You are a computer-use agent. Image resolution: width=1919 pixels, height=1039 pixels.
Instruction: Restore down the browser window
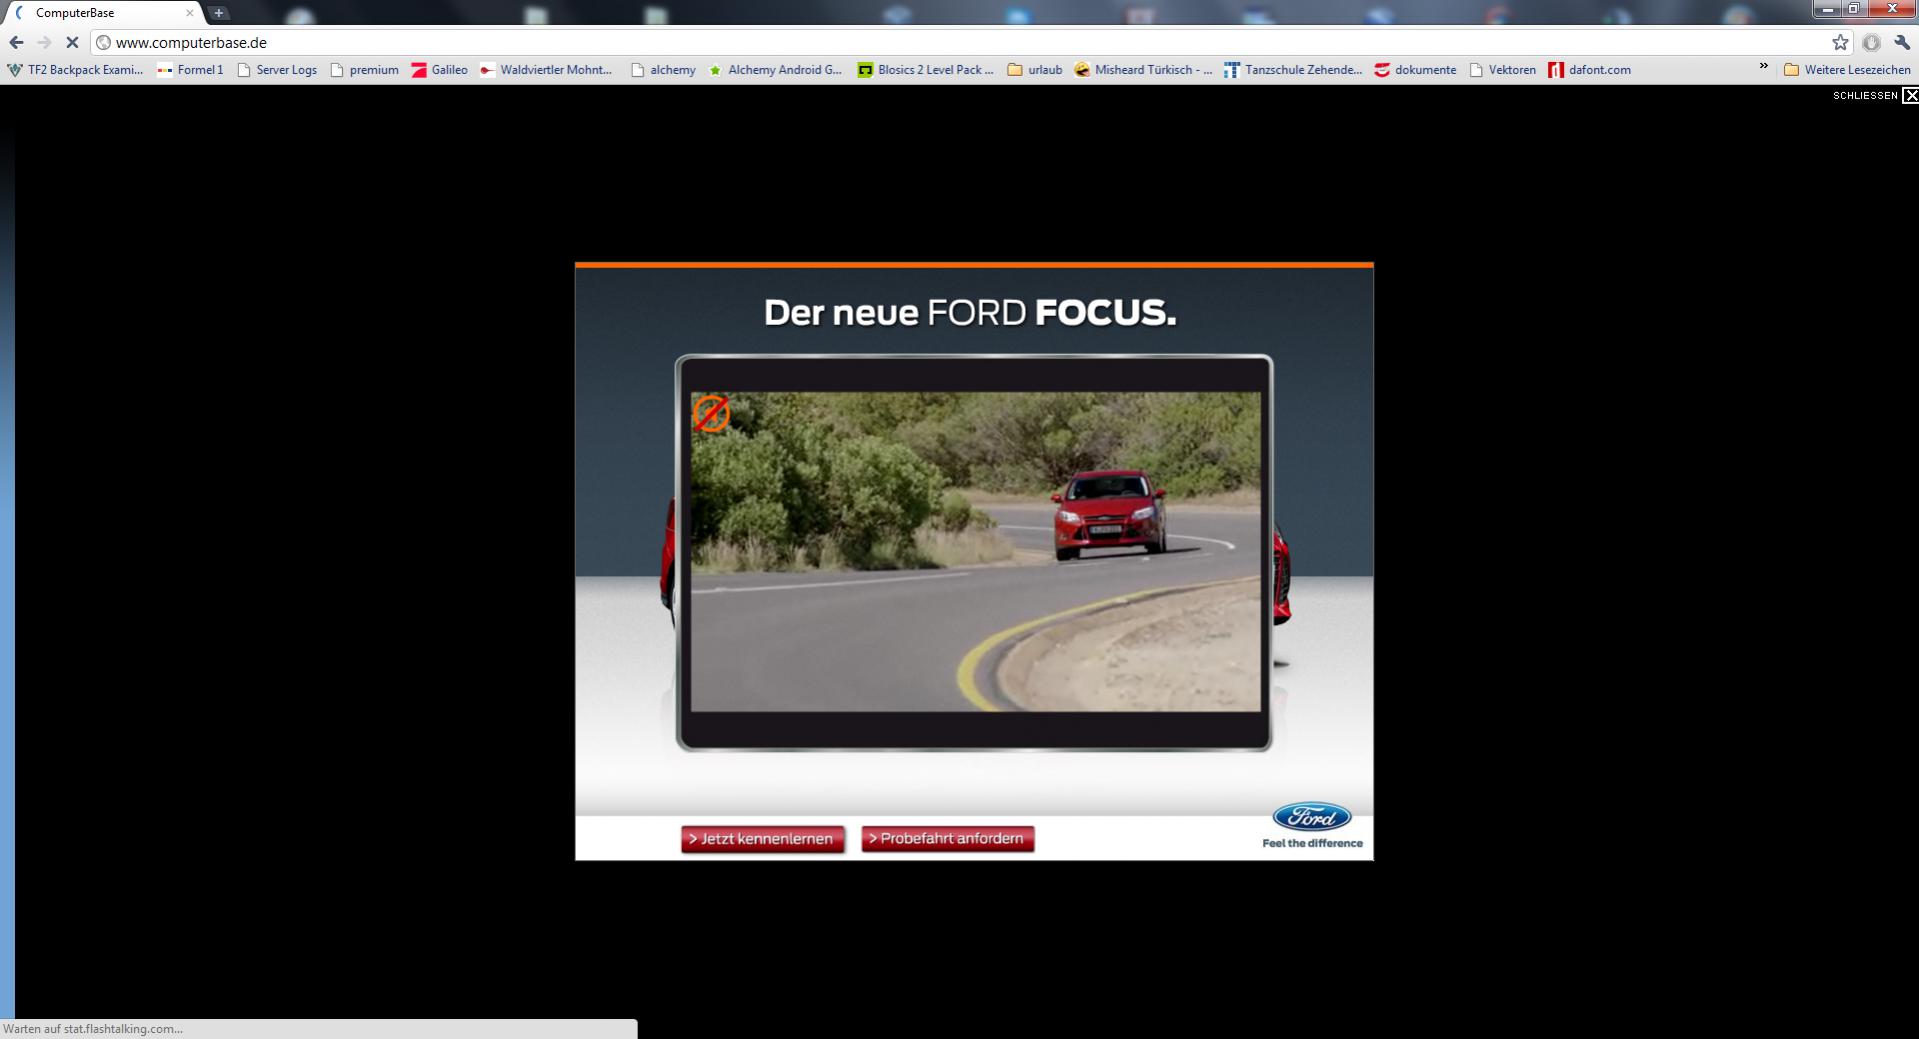pyautogui.click(x=1854, y=9)
